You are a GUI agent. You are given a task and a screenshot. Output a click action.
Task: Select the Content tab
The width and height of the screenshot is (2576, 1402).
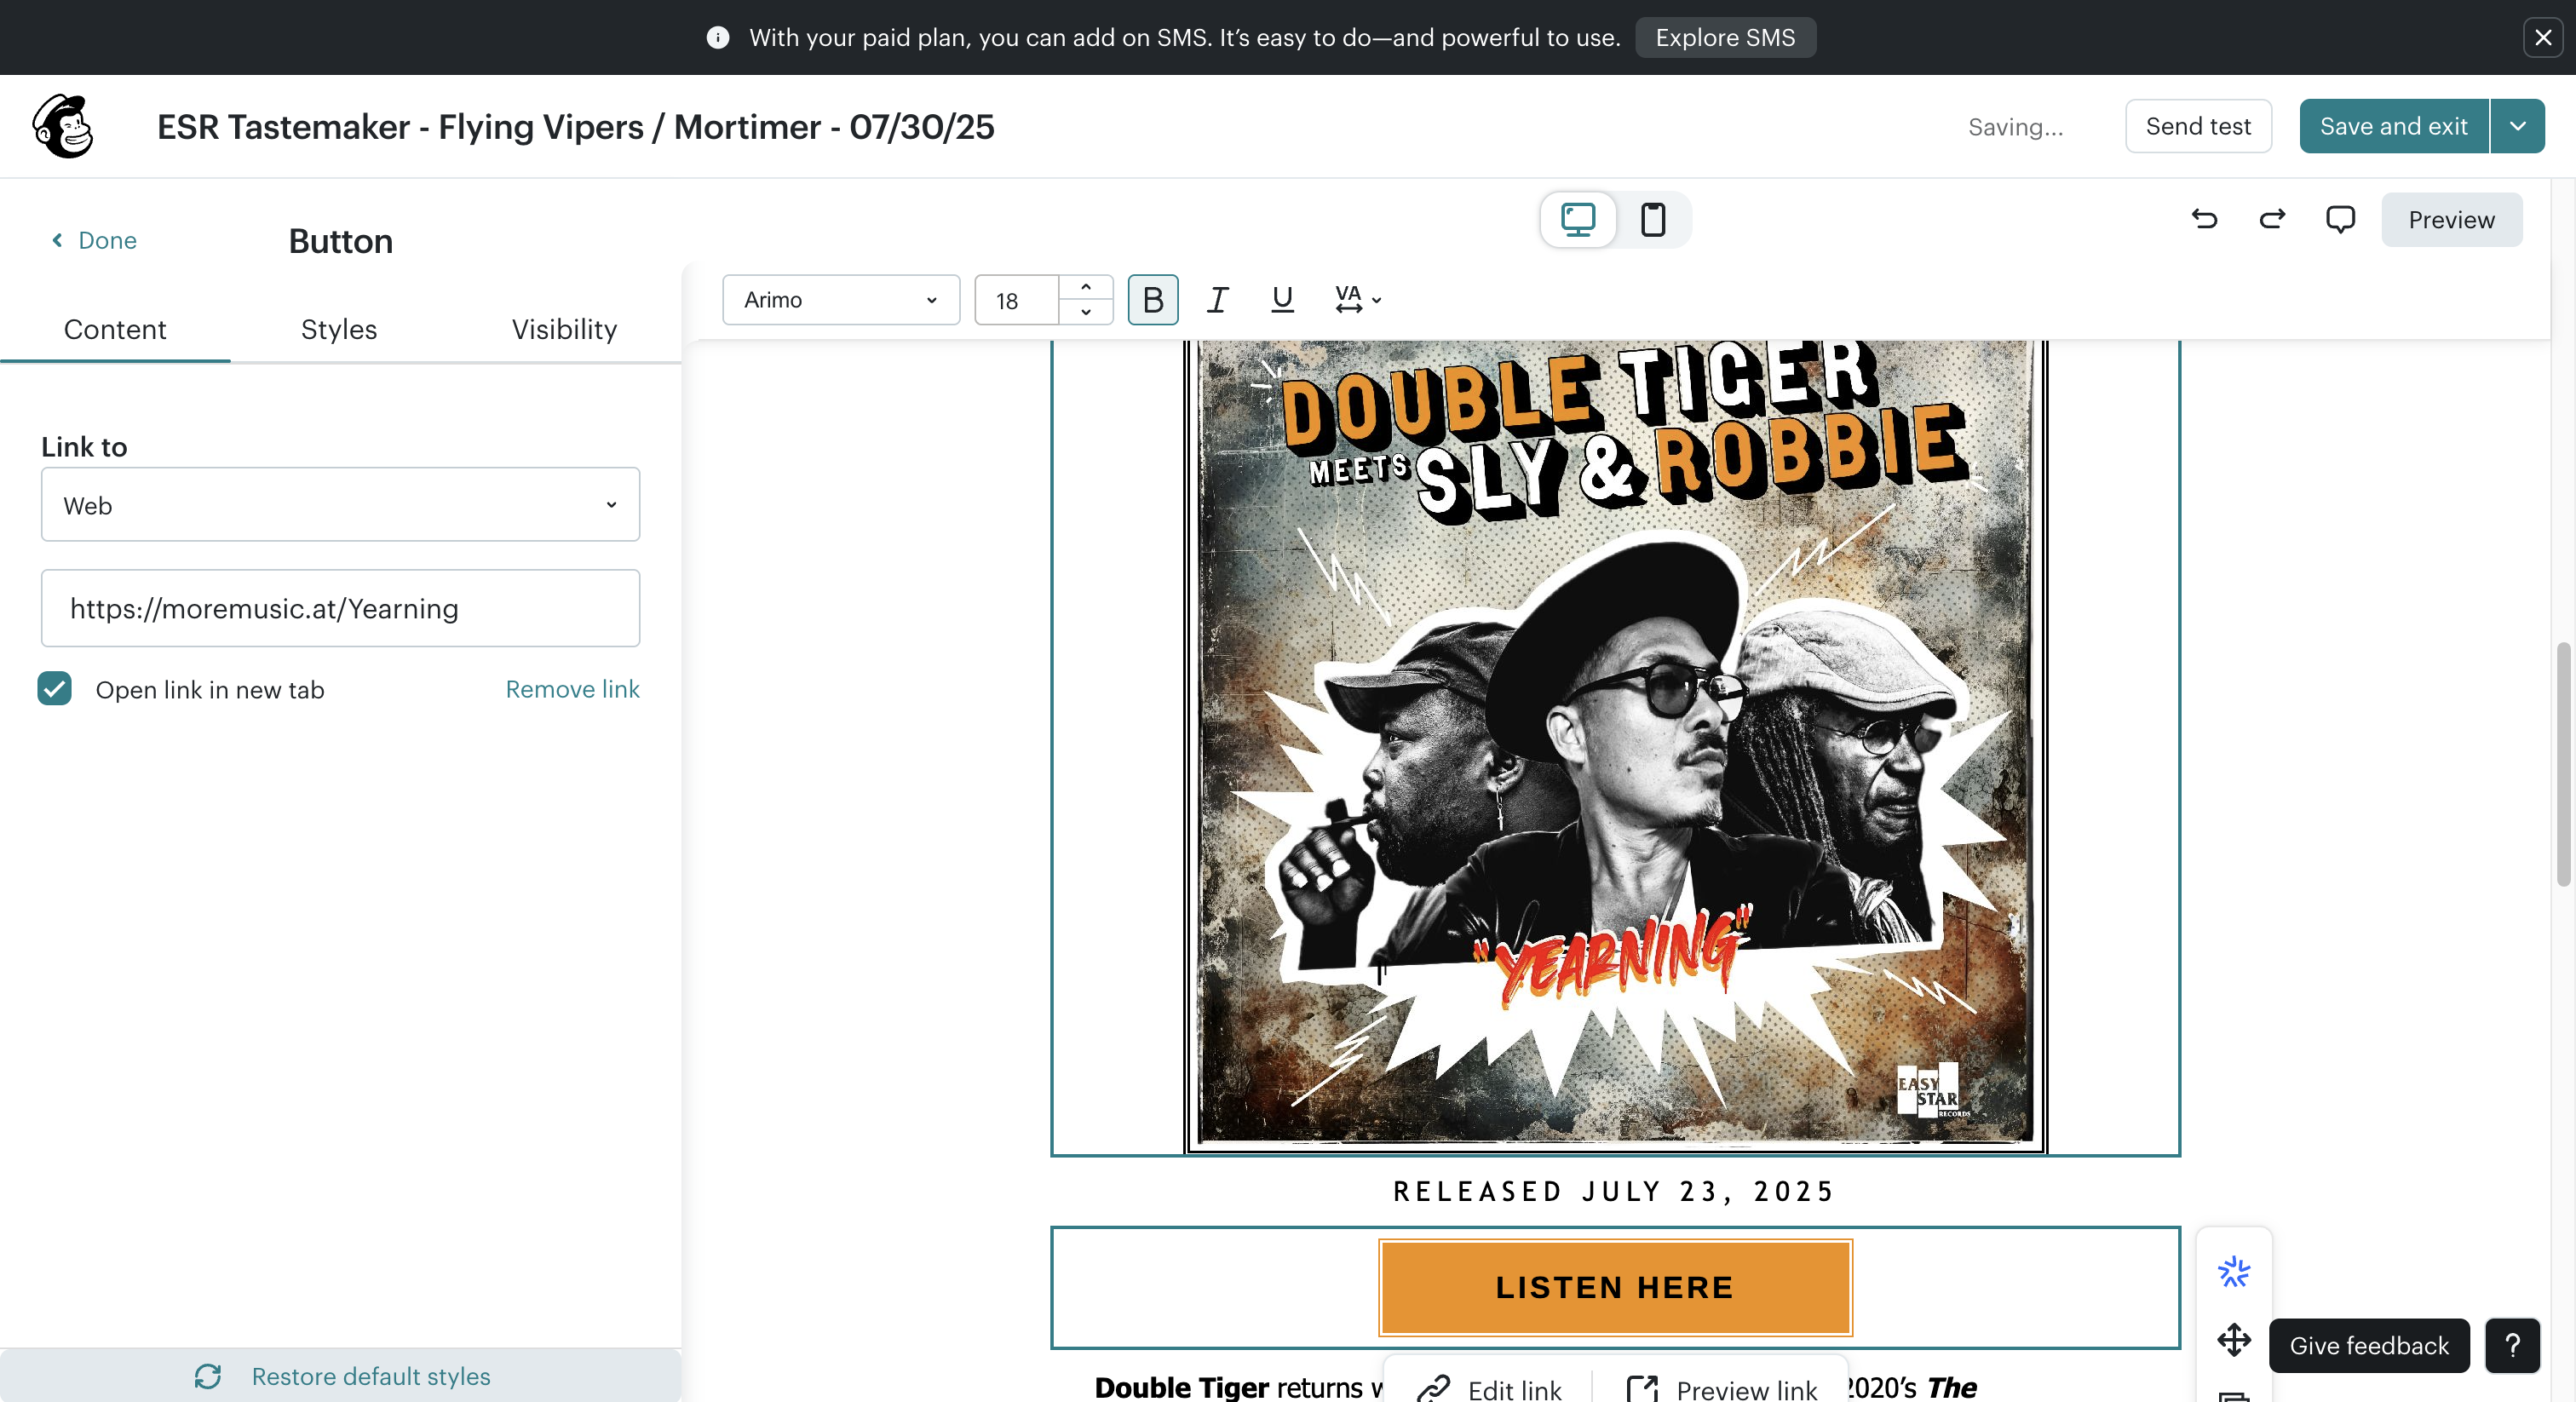click(x=115, y=329)
